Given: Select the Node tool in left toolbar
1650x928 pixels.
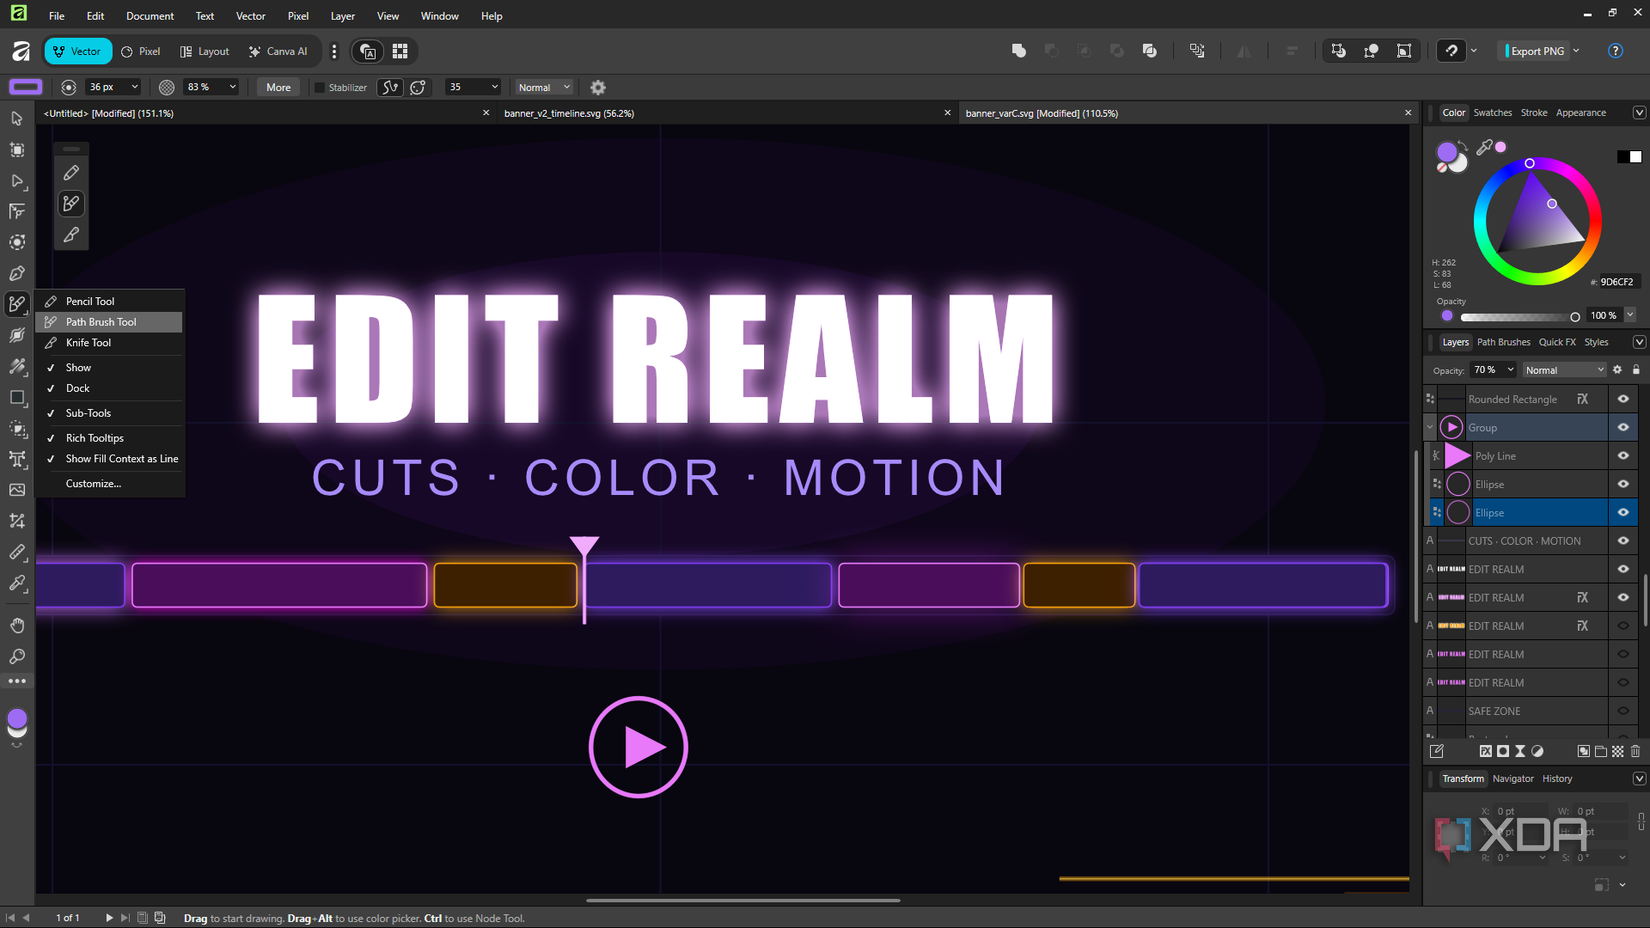Looking at the screenshot, I should 17,181.
